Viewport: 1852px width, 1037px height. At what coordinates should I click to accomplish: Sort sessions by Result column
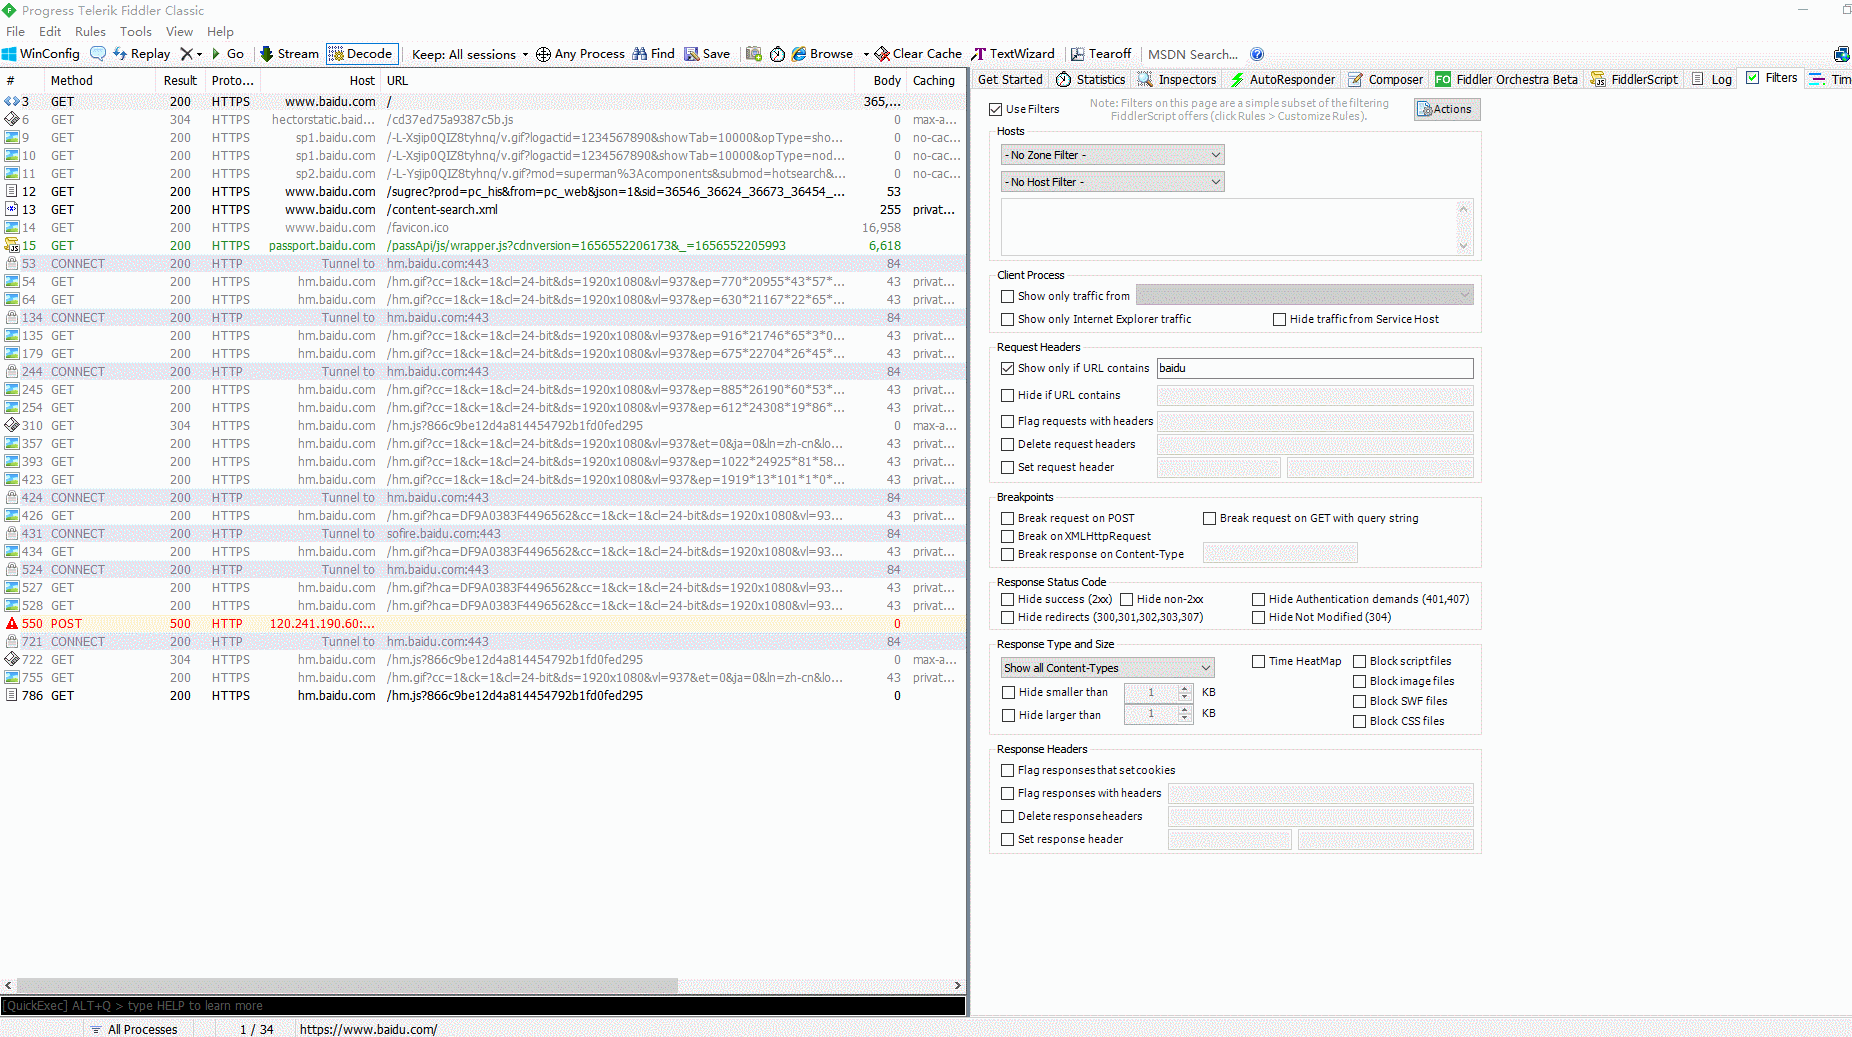181,81
